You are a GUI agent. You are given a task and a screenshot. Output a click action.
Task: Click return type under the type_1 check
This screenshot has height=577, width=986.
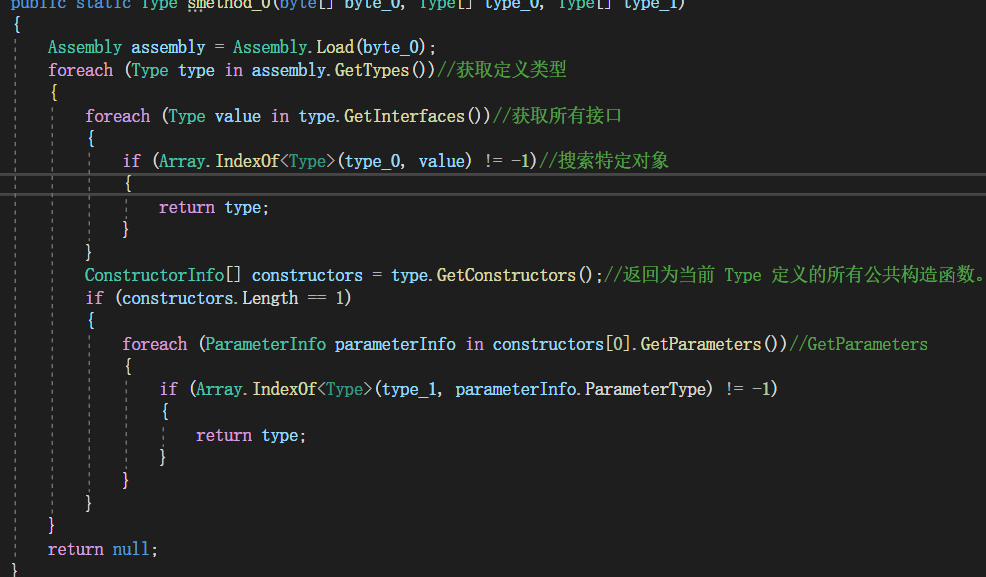coord(251,436)
